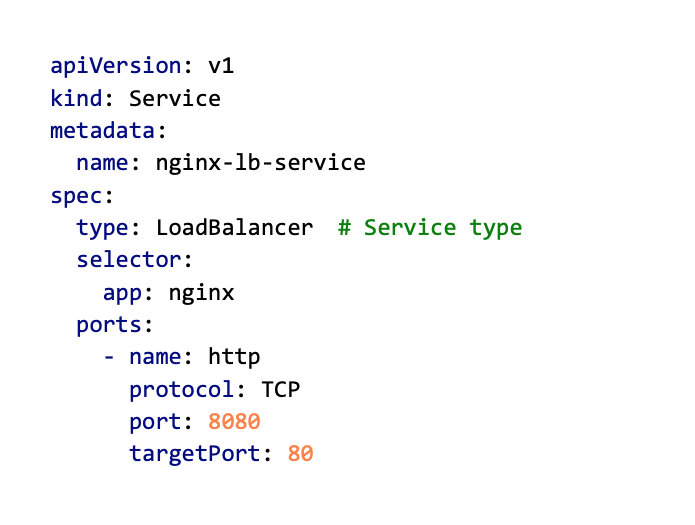Viewport: 695px width, 525px height.
Task: Click the http port name value
Action: pyautogui.click(x=234, y=357)
